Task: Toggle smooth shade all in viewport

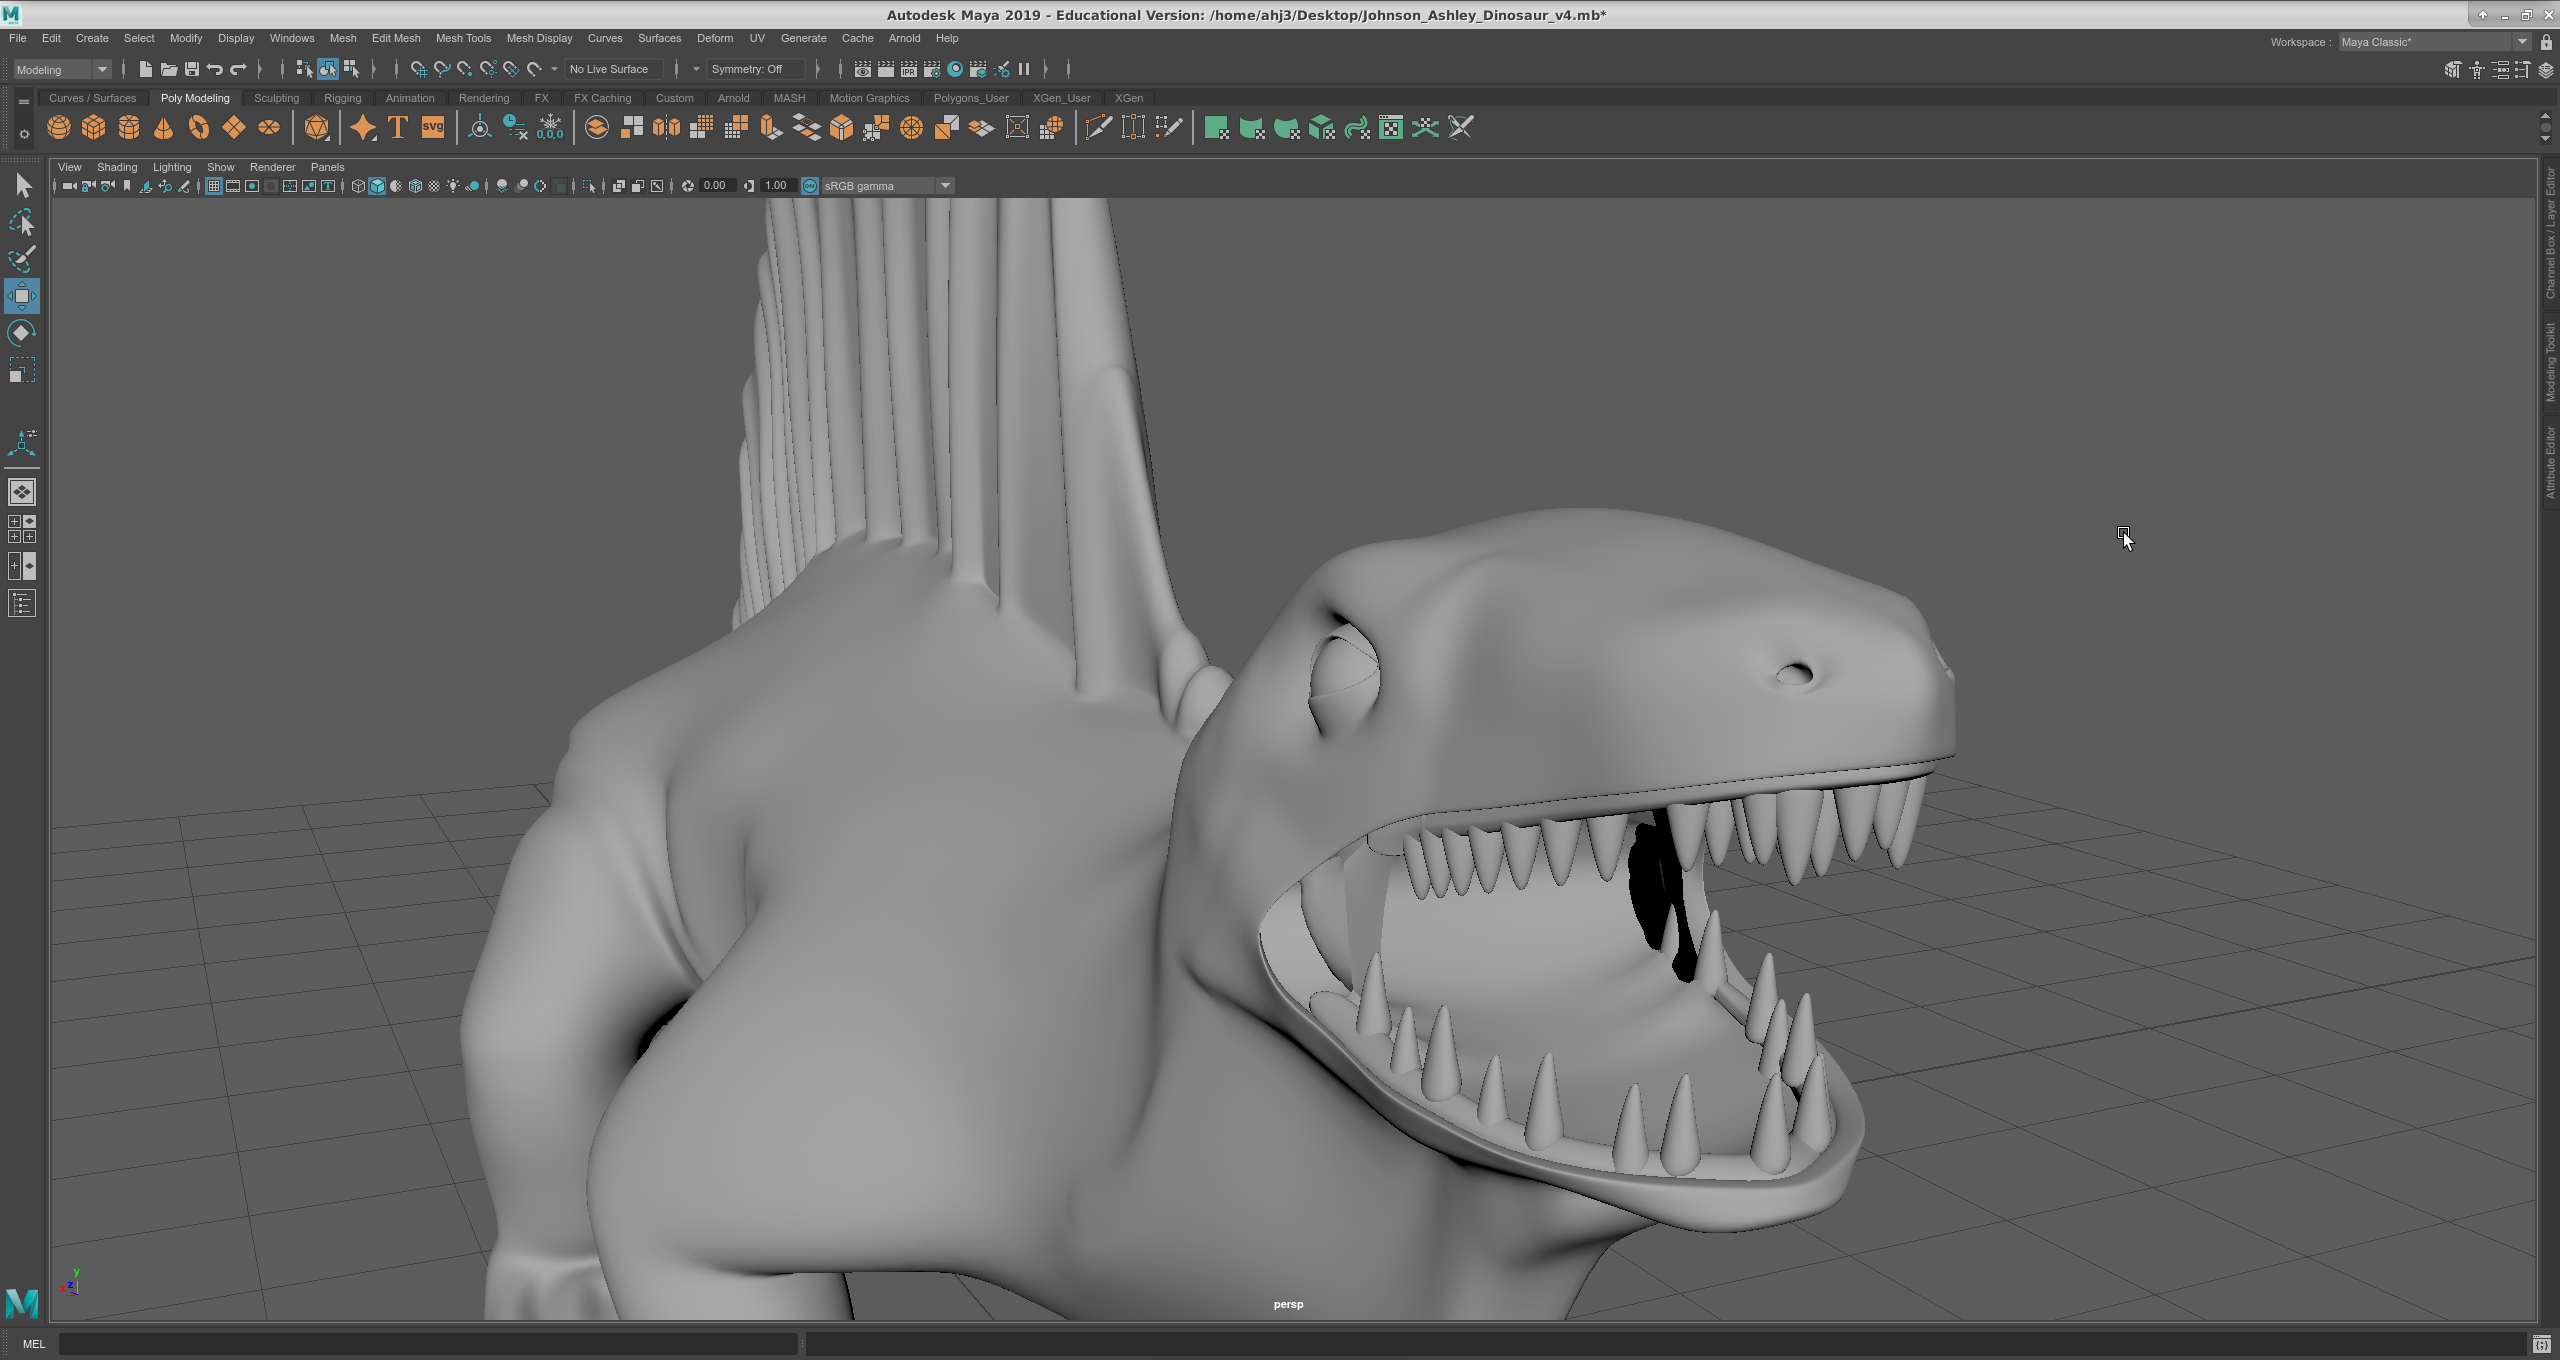Action: tap(377, 186)
